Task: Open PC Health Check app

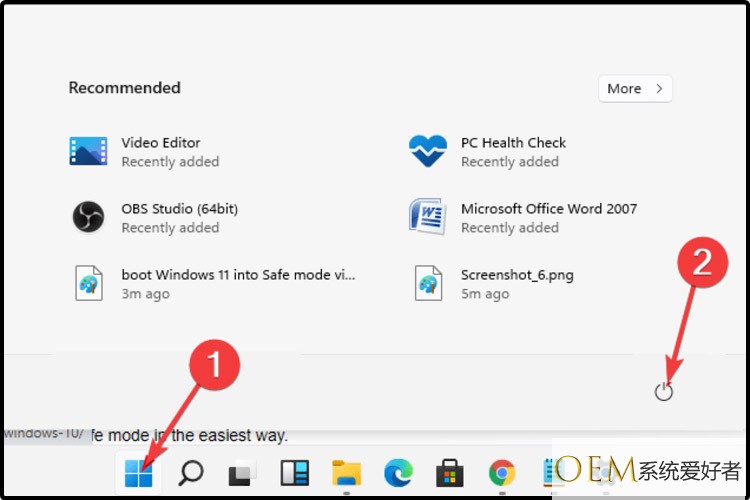Action: click(428, 151)
